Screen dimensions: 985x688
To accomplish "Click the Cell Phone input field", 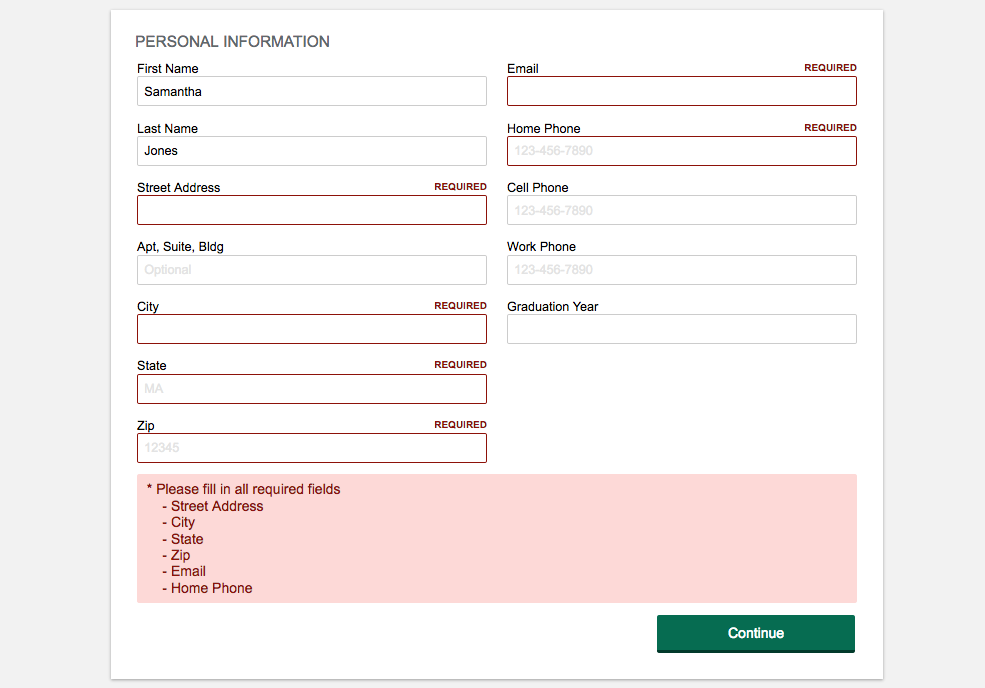I will (681, 210).
